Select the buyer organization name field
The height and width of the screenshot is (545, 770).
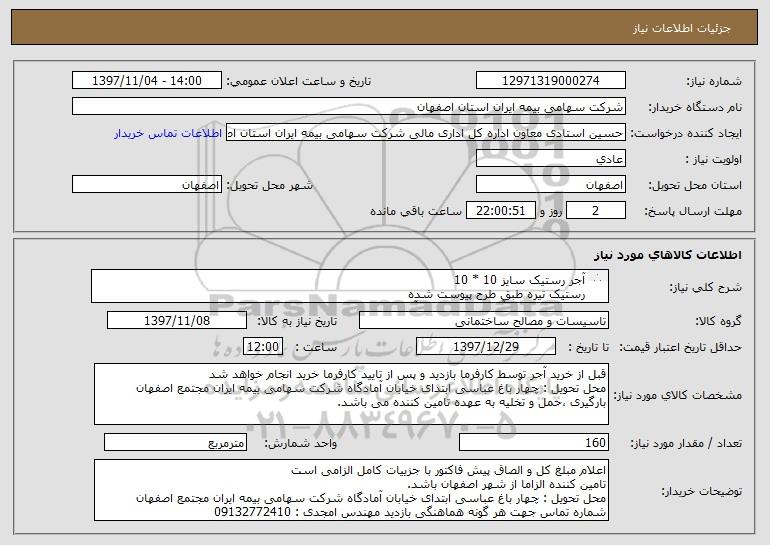[x=349, y=107]
